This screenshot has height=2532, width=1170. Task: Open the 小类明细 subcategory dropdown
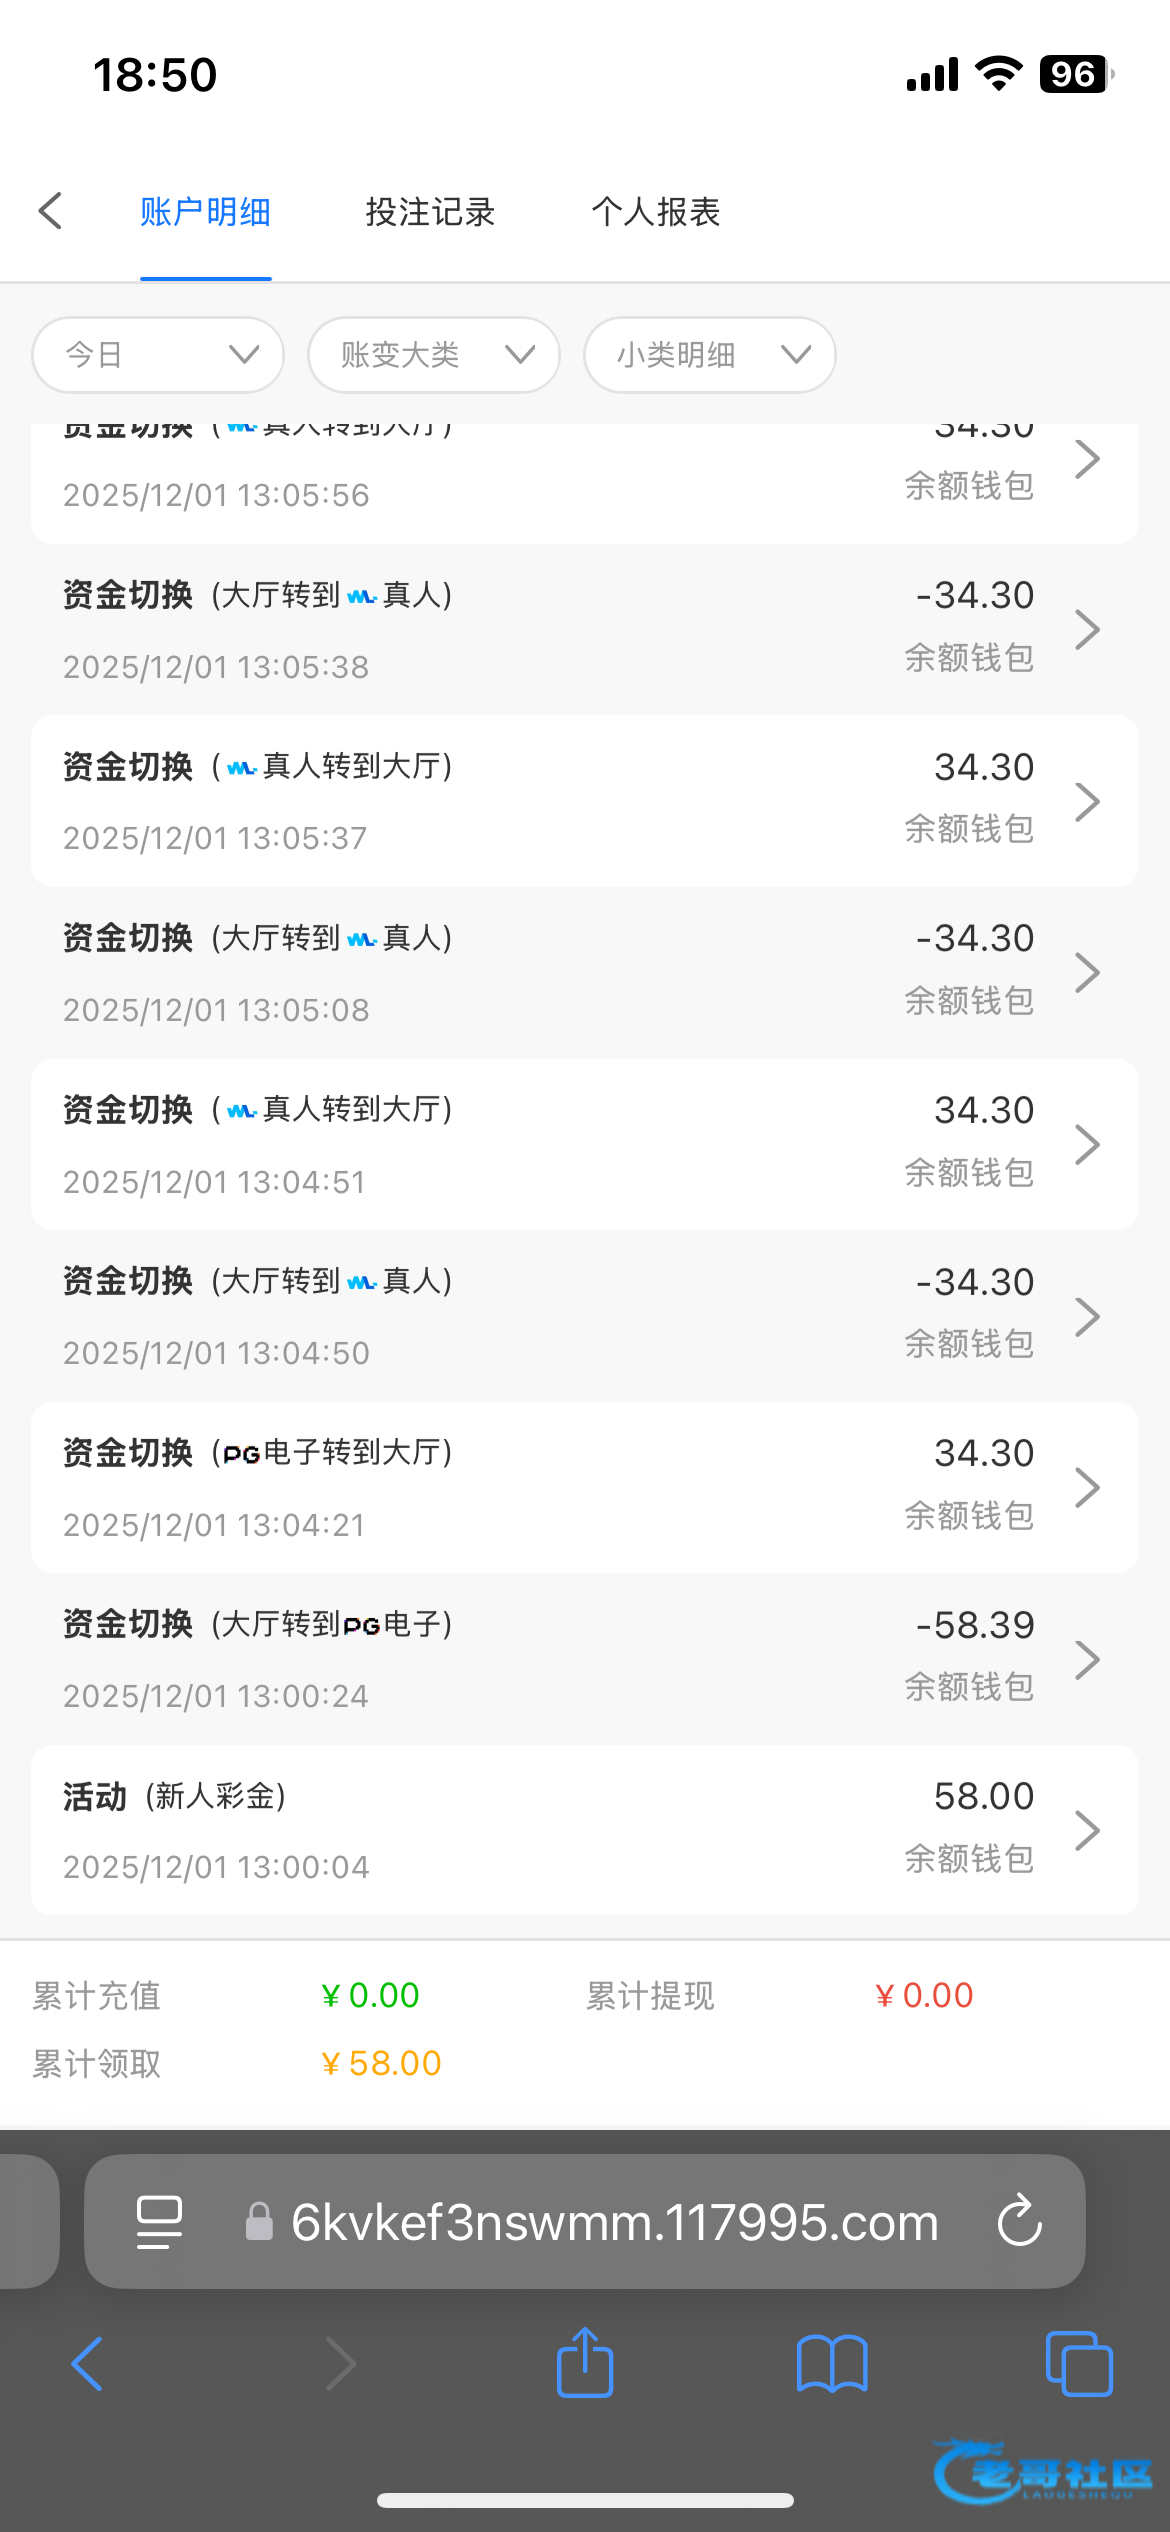[710, 355]
